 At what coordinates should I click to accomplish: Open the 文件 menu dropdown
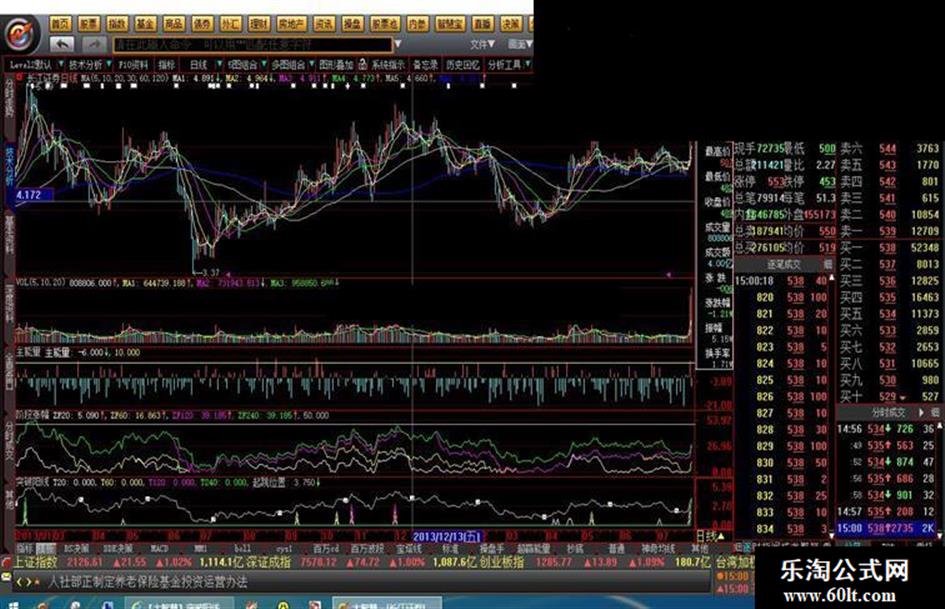pos(482,44)
